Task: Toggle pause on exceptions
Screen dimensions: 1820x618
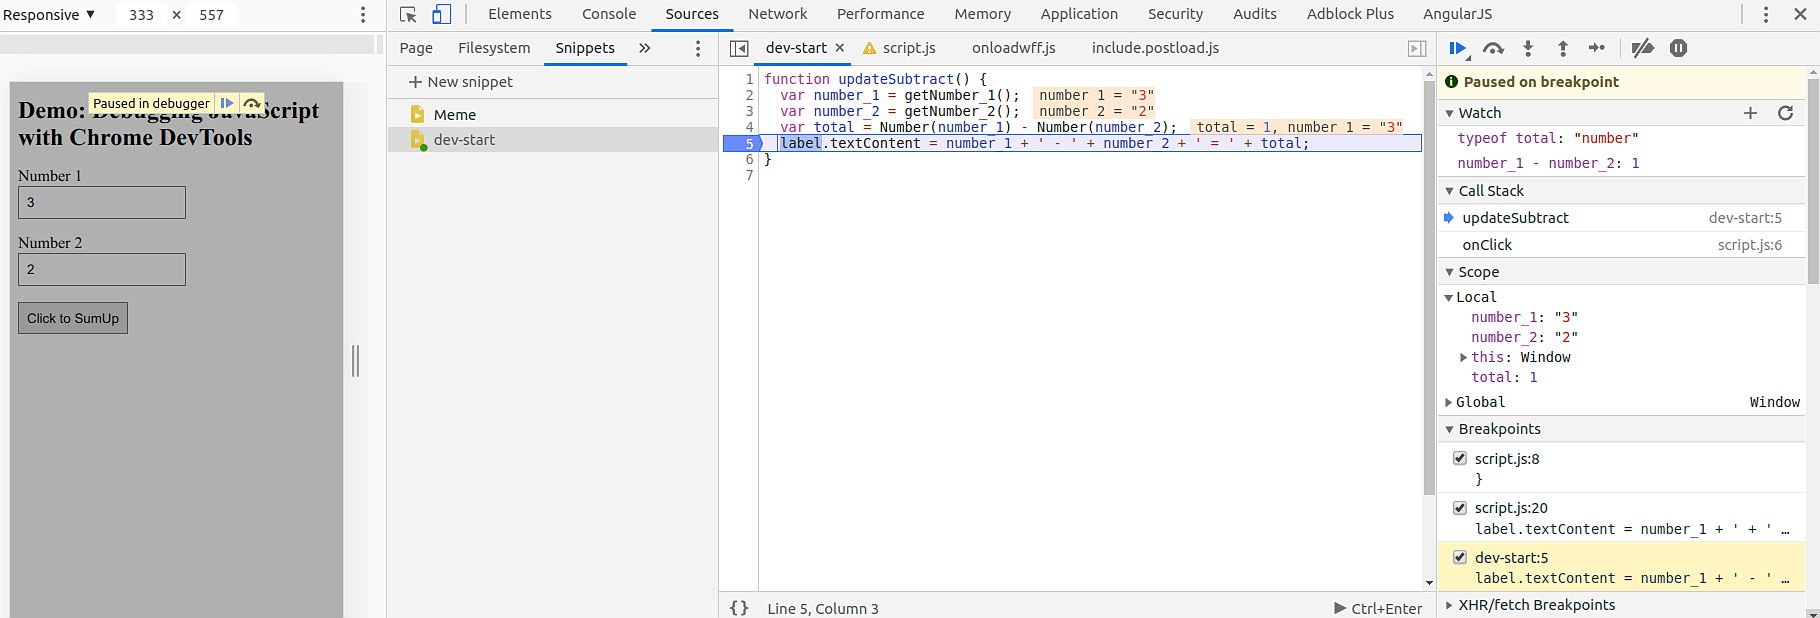Action: point(1678,48)
